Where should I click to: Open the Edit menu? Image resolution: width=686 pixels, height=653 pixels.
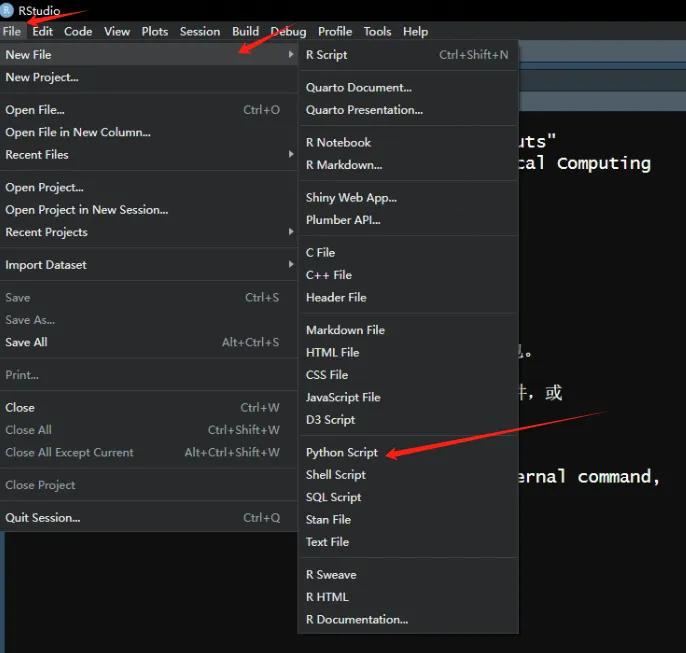point(42,31)
